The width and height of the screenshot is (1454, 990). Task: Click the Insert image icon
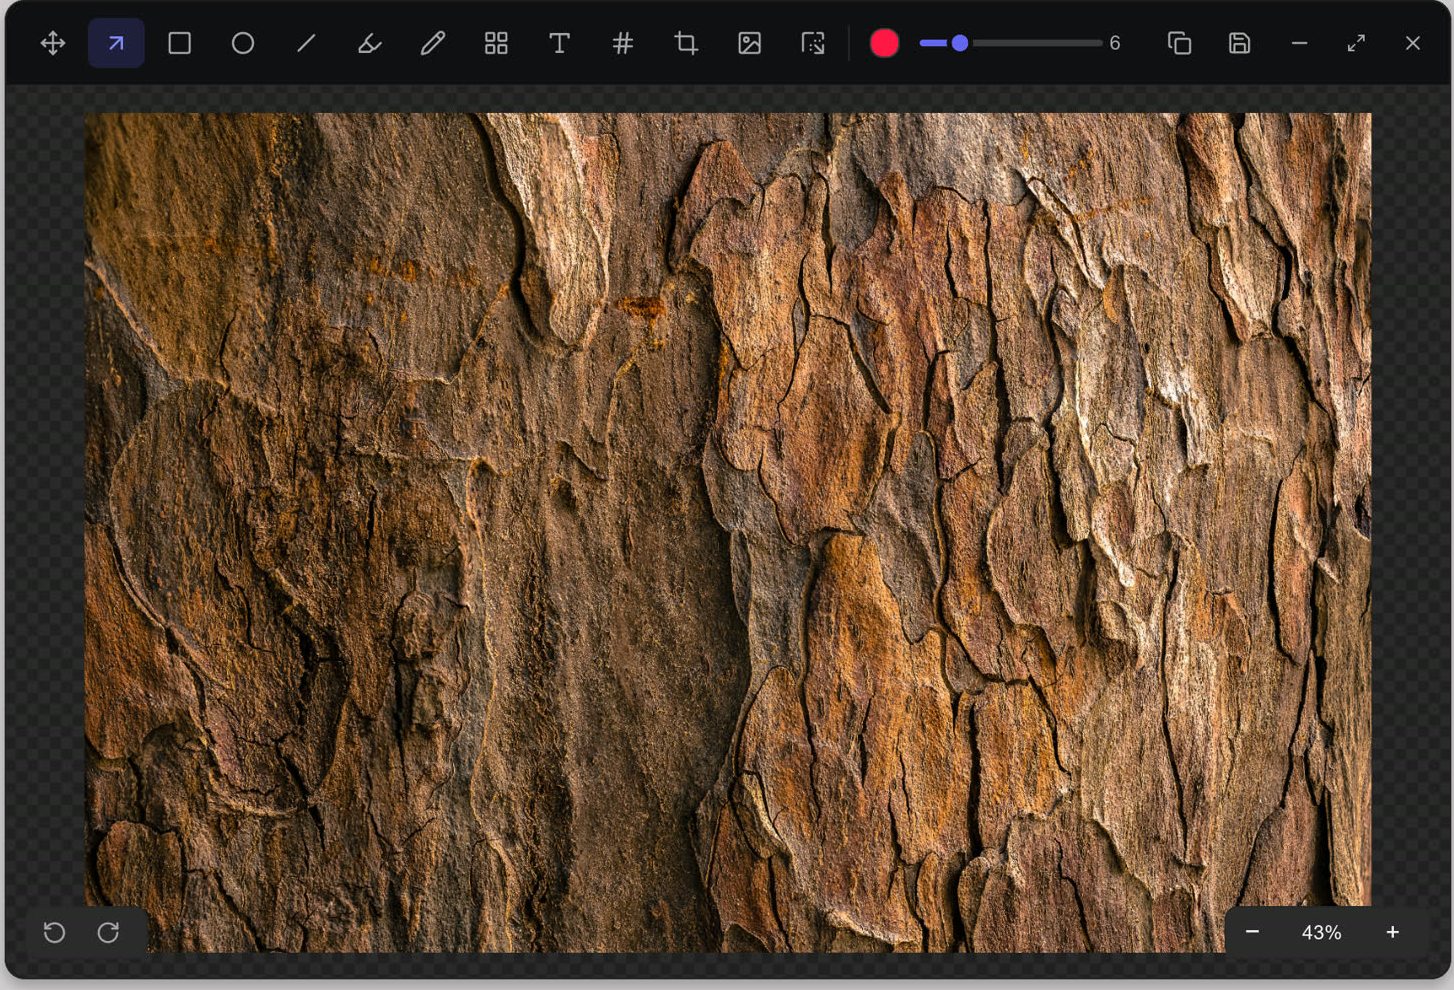(750, 43)
